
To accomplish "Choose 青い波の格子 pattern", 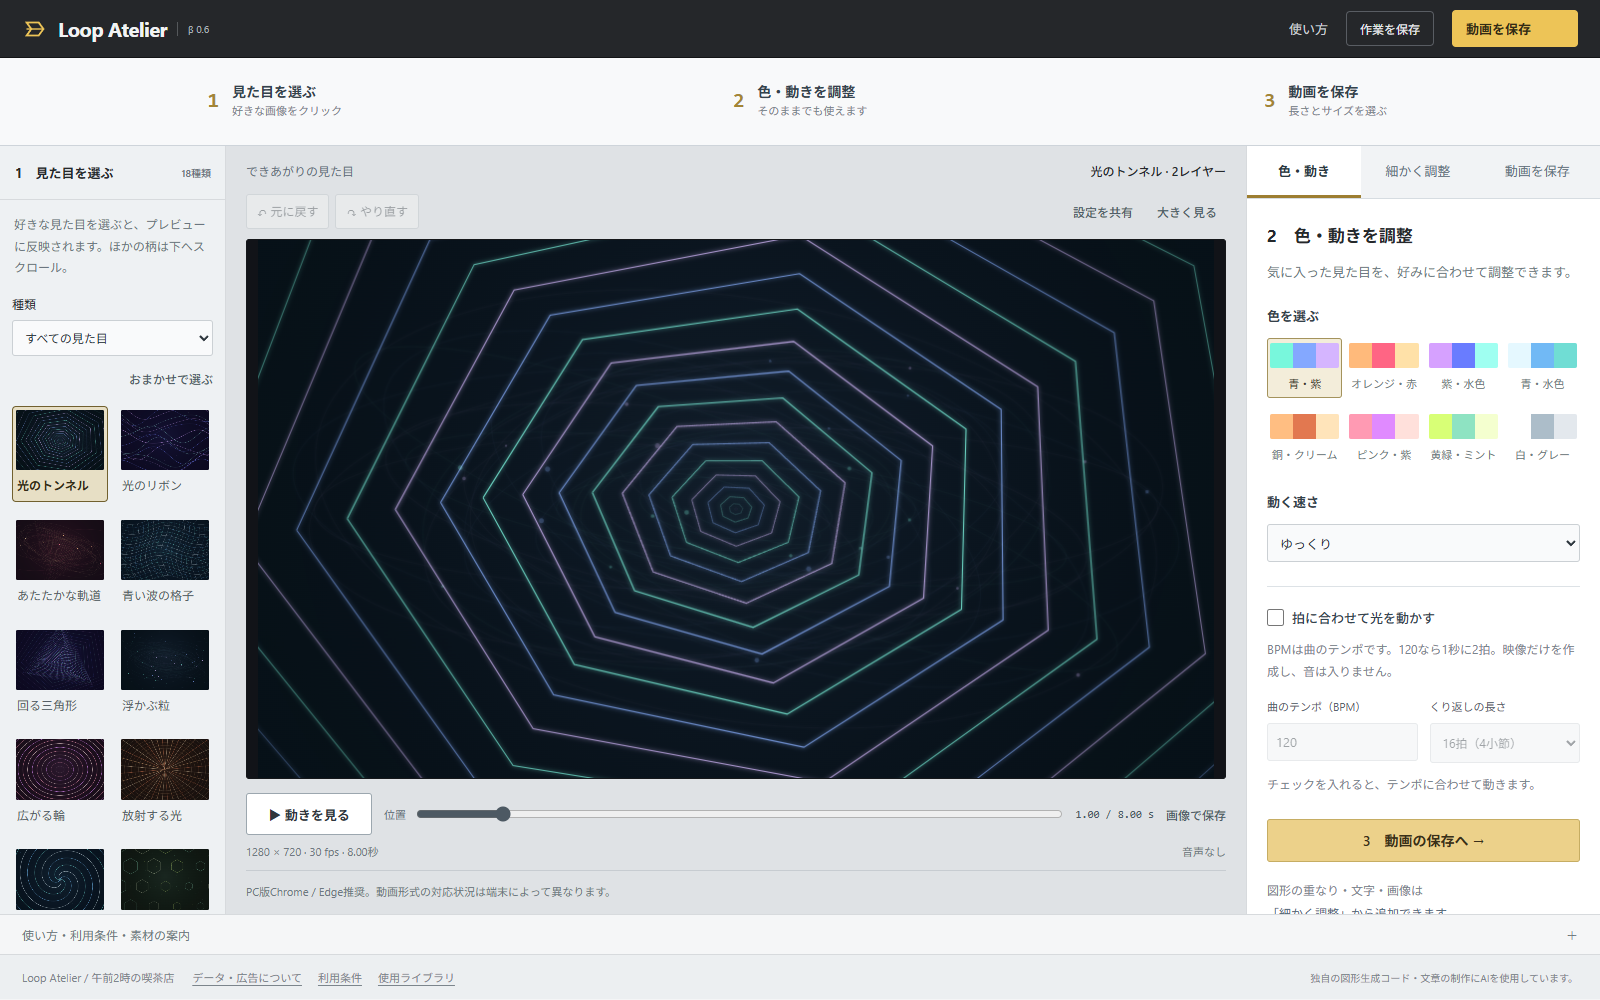I will (165, 563).
